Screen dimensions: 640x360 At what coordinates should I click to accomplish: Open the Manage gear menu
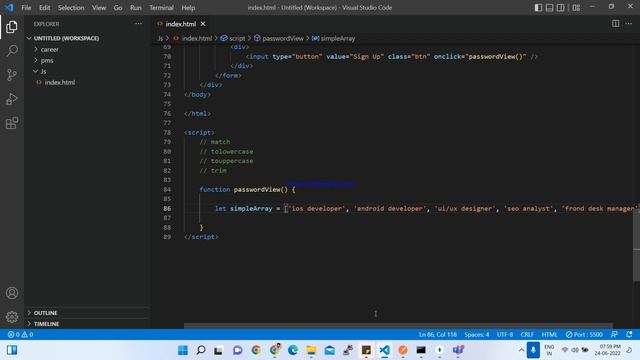12,317
